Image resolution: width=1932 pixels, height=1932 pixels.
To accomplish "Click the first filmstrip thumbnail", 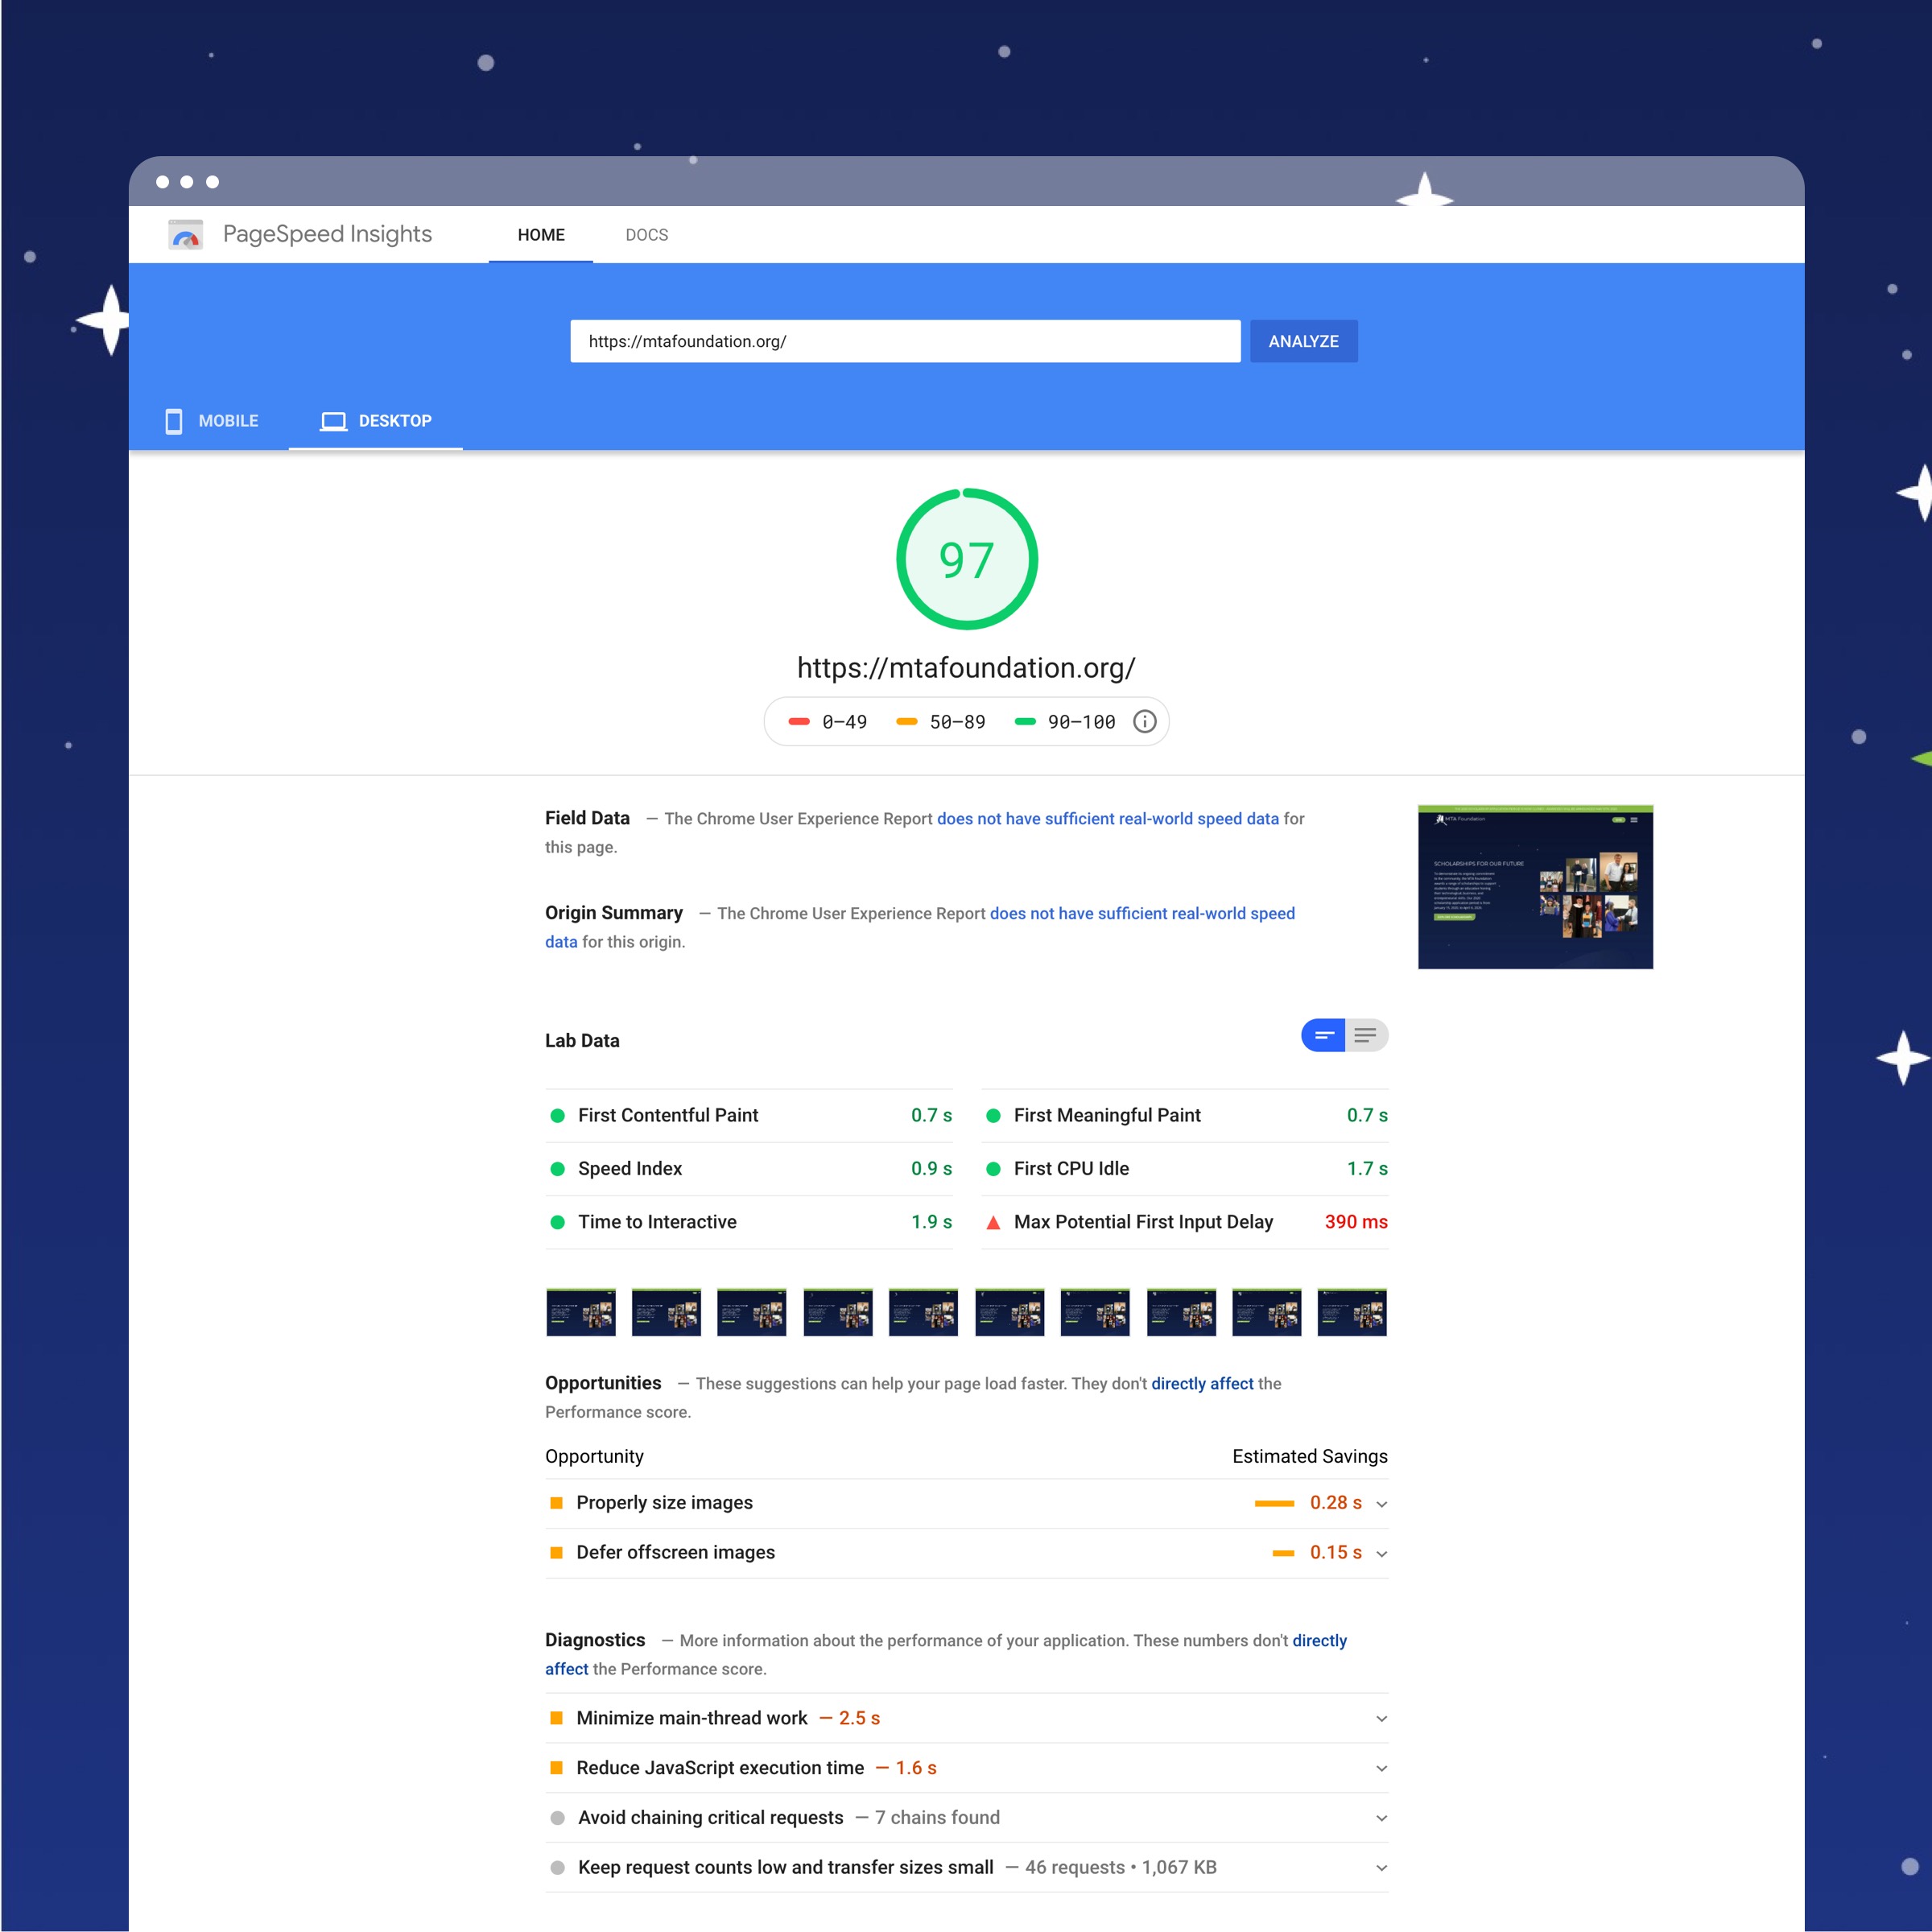I will (581, 1312).
